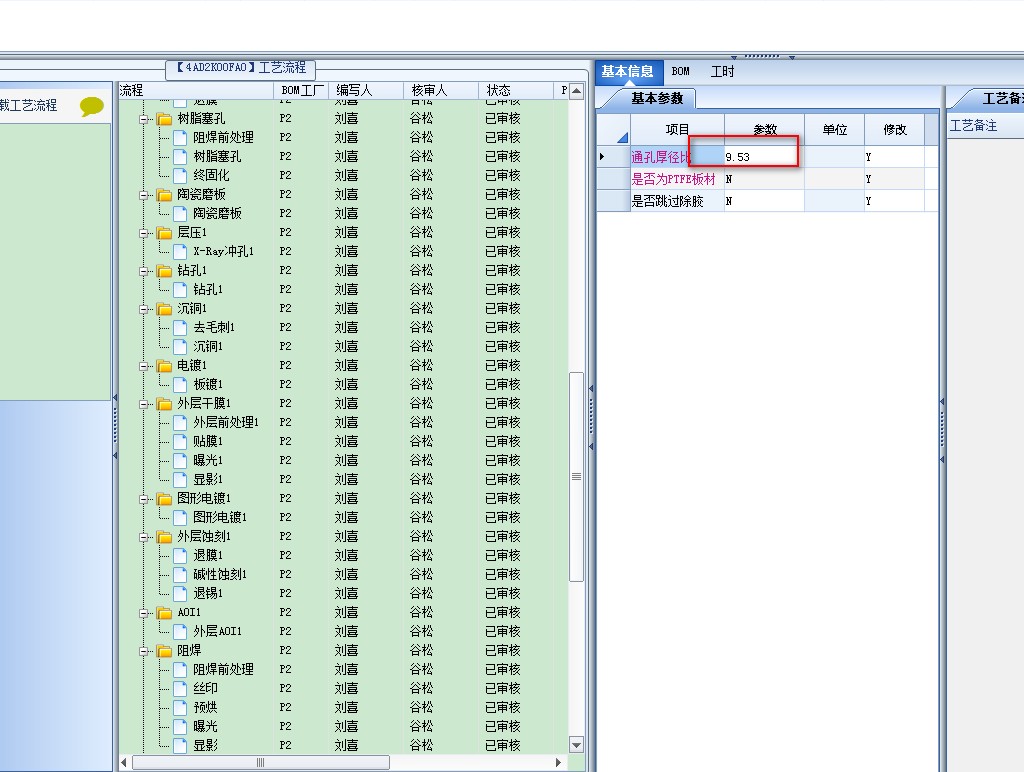The height and width of the screenshot is (772, 1024).
Task: Sort by the BOM工厂 column header
Action: [302, 90]
